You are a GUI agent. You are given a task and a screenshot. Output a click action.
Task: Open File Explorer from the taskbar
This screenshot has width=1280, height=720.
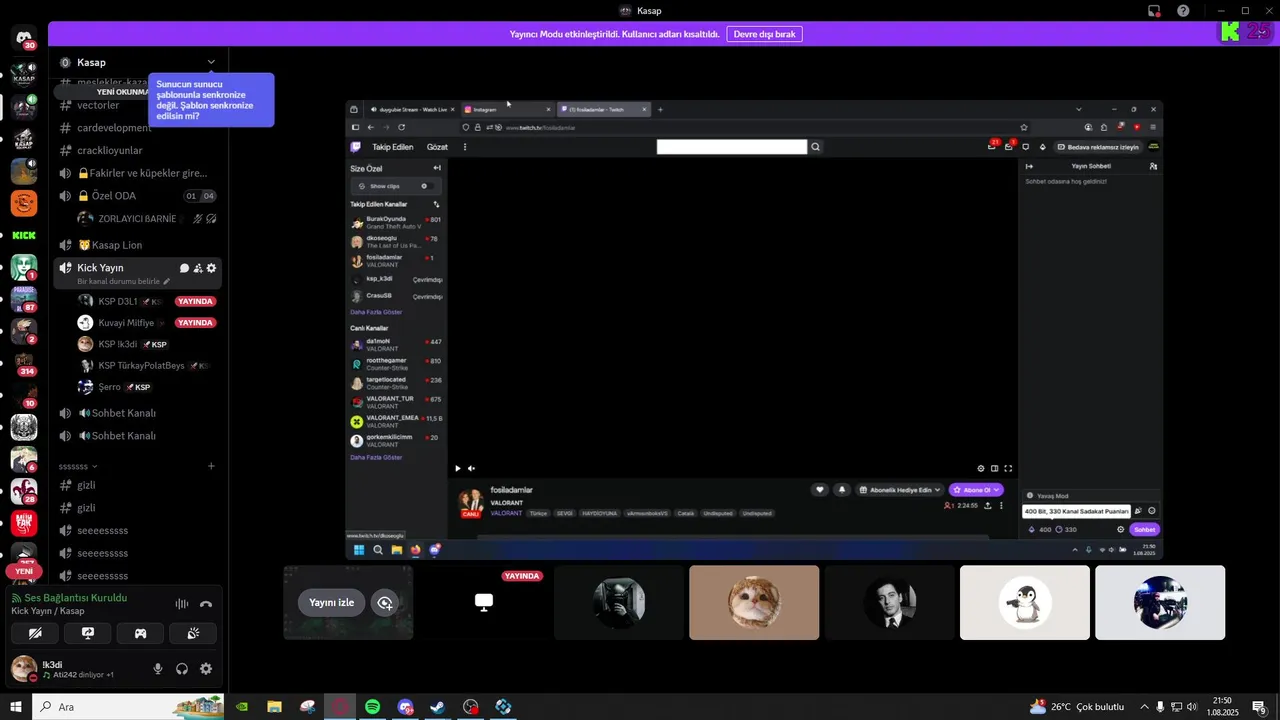click(274, 707)
